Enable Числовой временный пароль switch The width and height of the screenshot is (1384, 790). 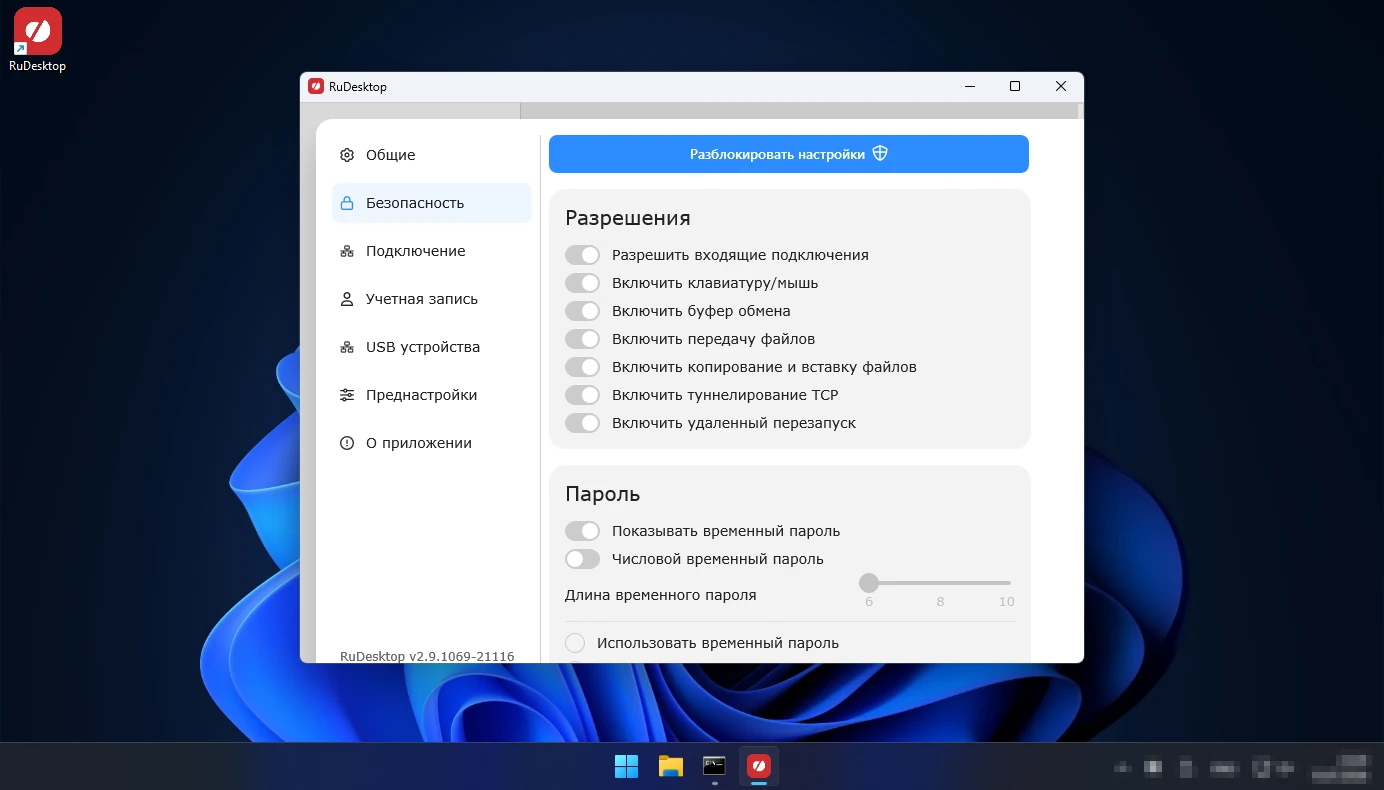point(582,559)
